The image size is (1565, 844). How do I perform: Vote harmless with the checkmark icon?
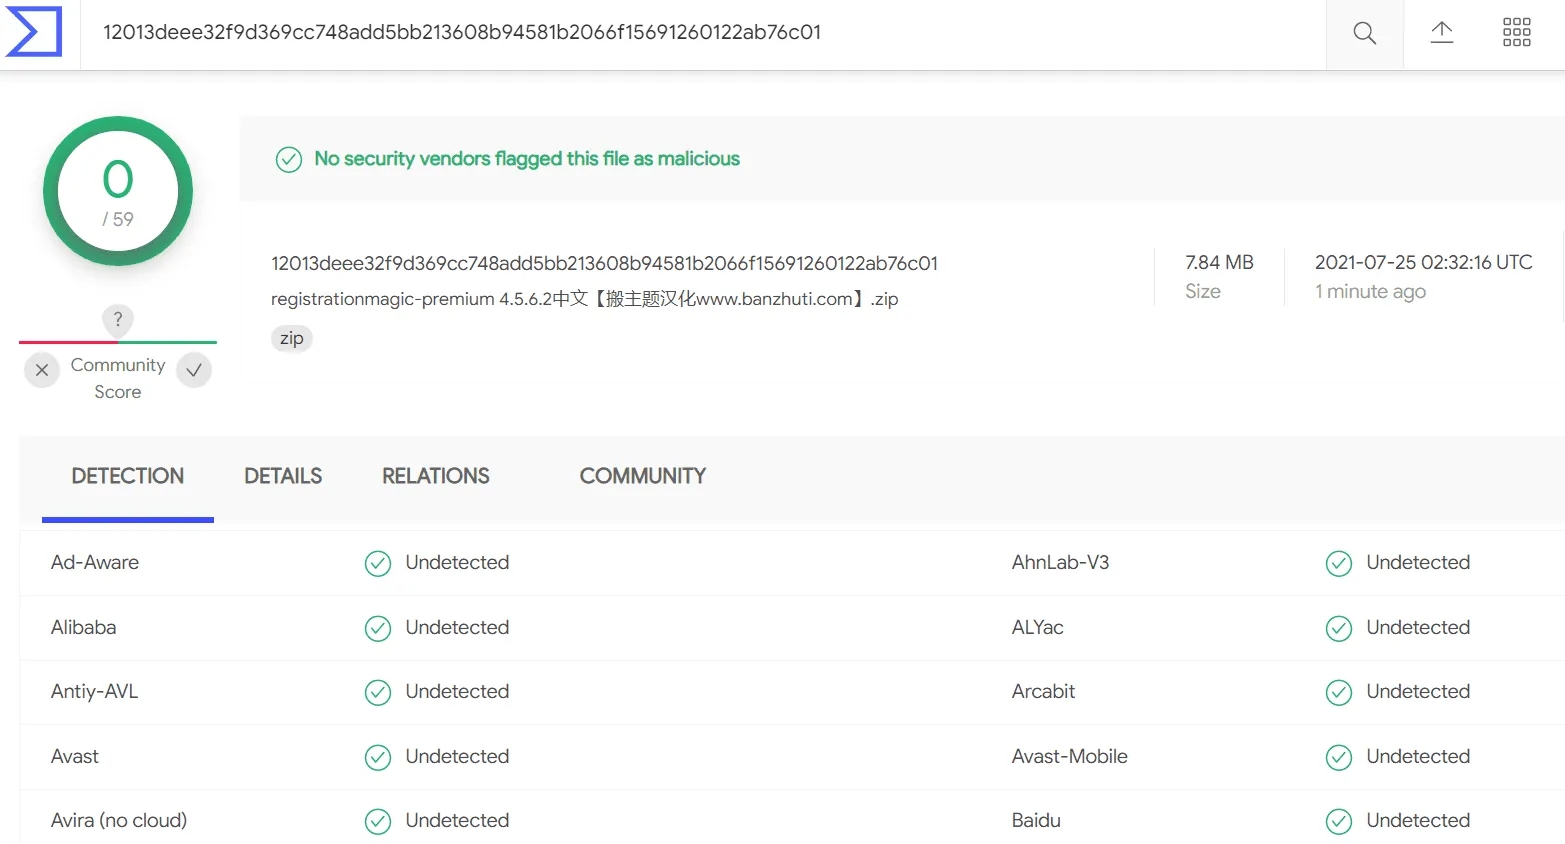tap(194, 370)
